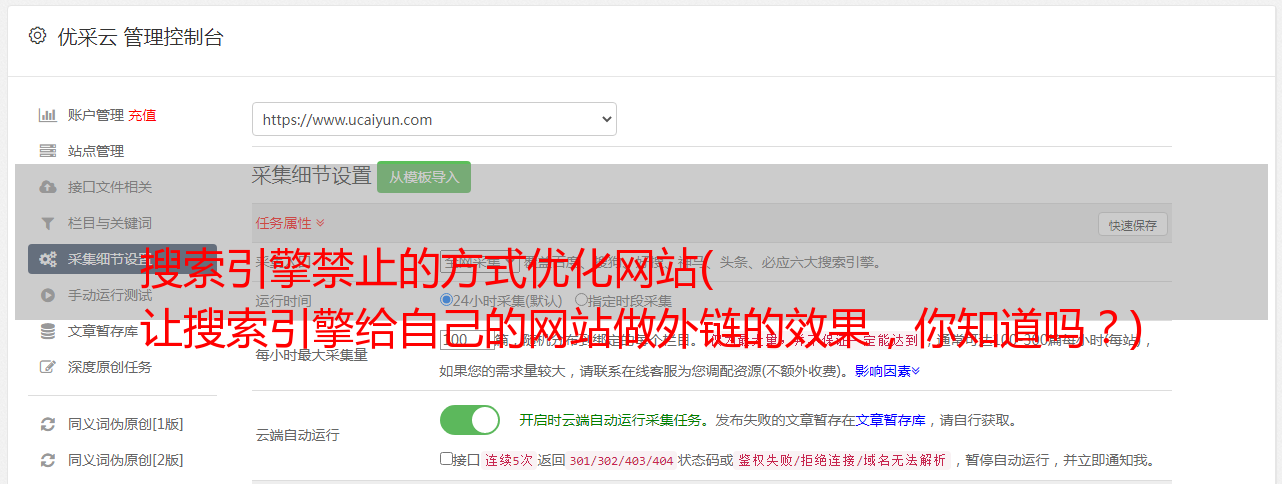Click the server icon beside 站点管理
Image resolution: width=1282 pixels, height=484 pixels.
[x=47, y=151]
